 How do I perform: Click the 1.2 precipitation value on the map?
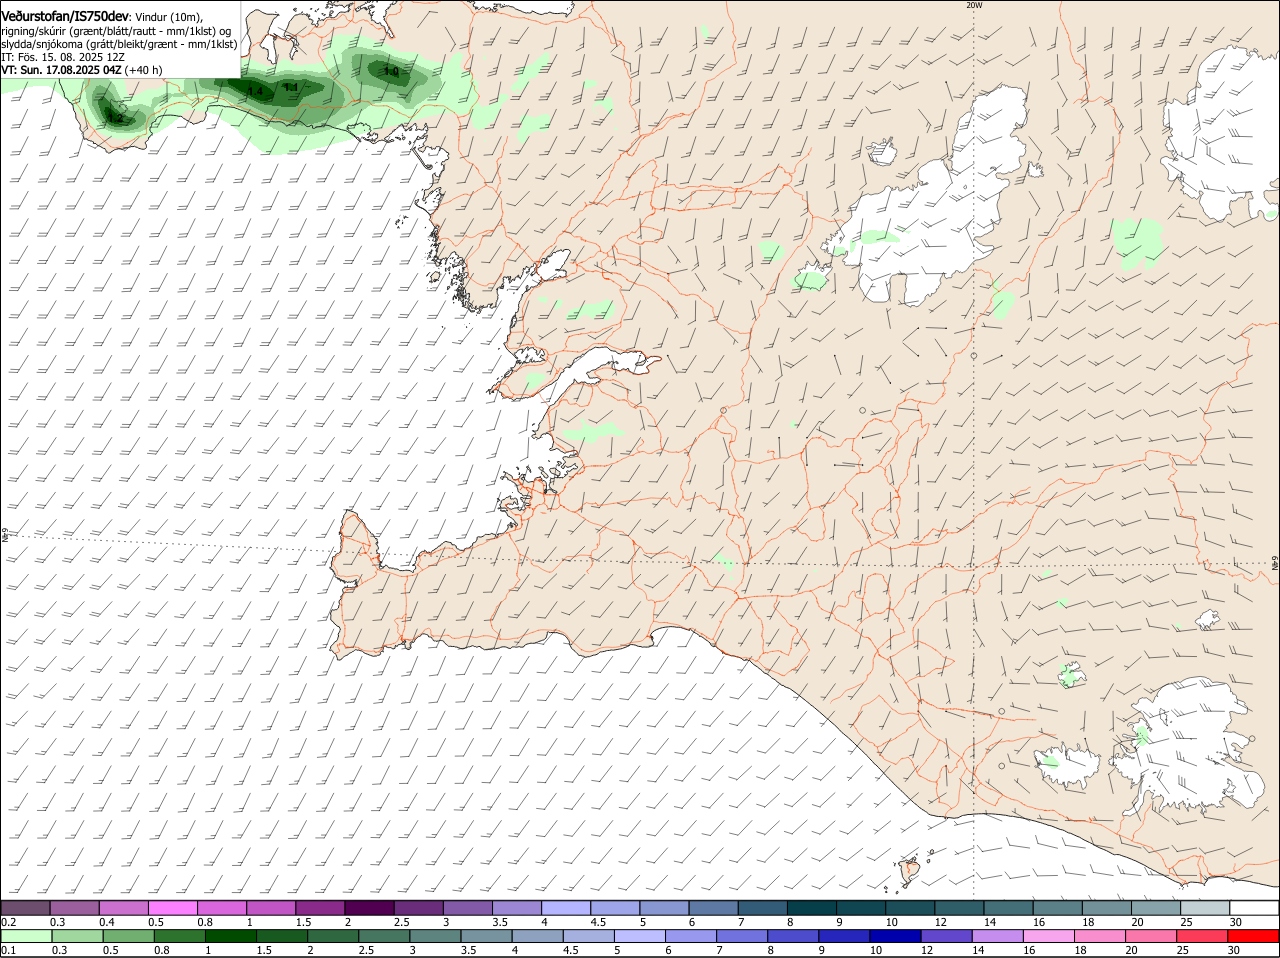[114, 118]
